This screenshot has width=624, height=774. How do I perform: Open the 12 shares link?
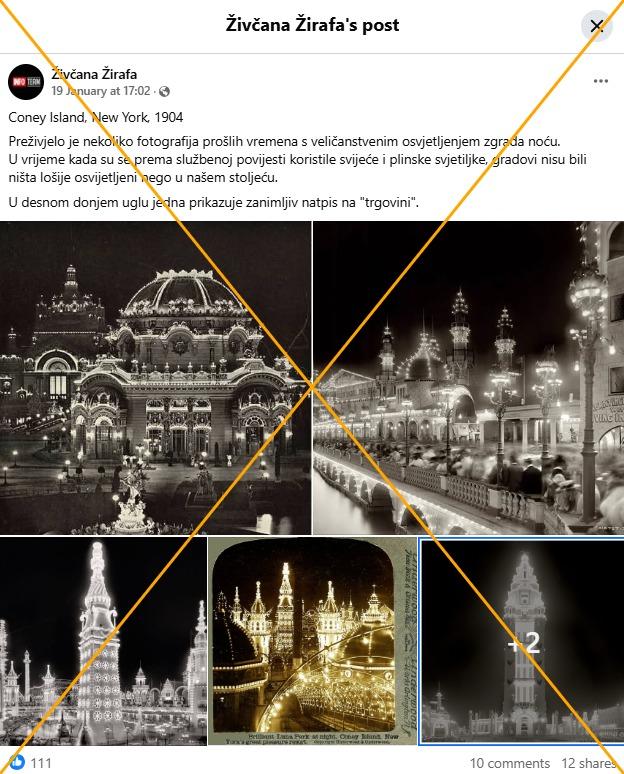pyautogui.click(x=588, y=763)
